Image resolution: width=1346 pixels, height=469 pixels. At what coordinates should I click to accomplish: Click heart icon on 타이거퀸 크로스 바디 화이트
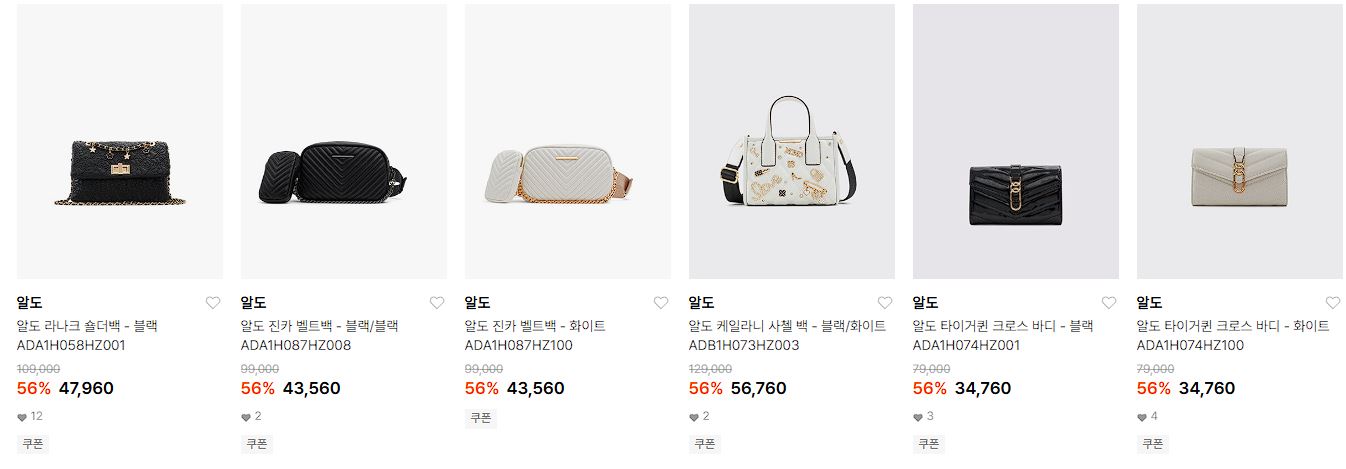pyautogui.click(x=1333, y=303)
